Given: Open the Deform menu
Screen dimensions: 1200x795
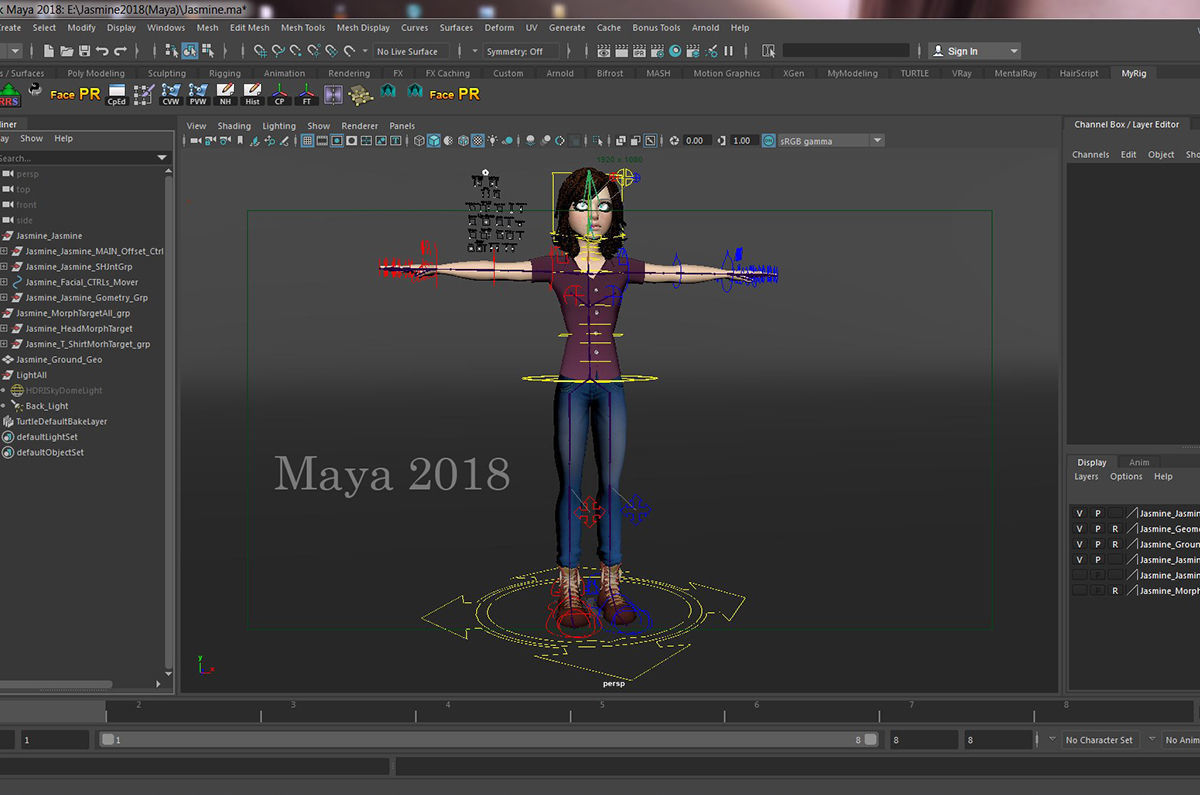Looking at the screenshot, I should (499, 28).
